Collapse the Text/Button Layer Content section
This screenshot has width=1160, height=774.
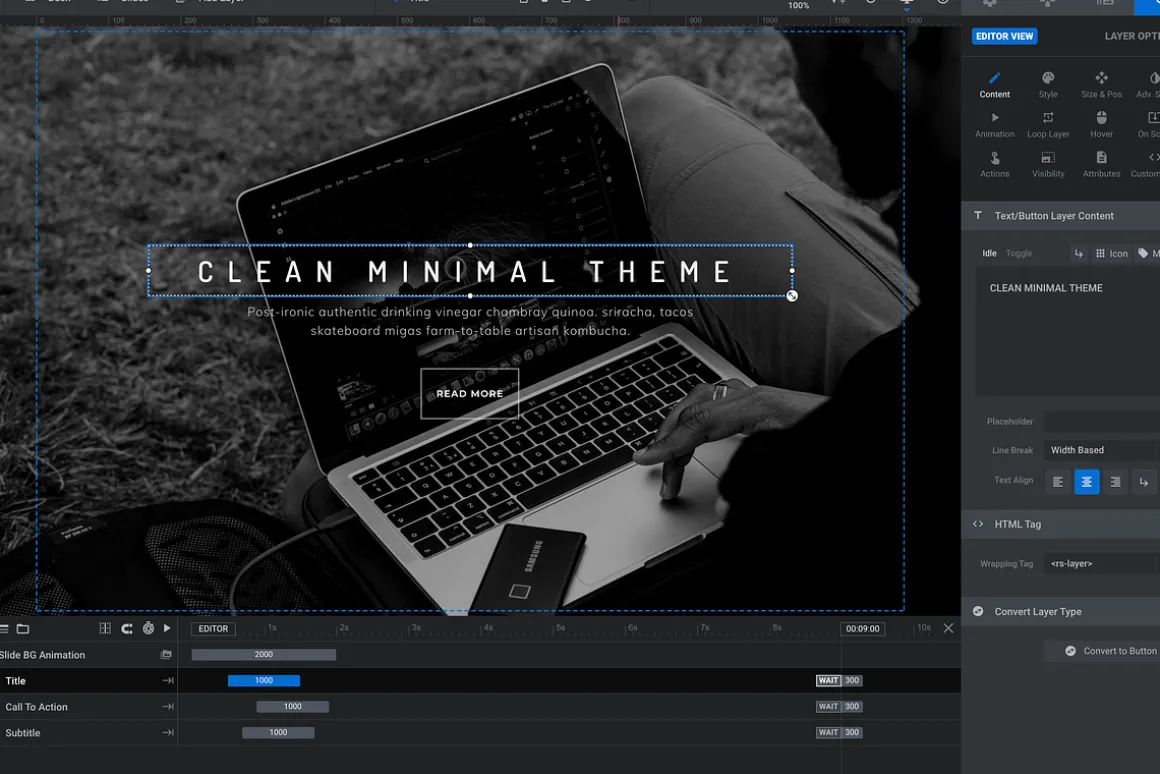tap(1060, 216)
